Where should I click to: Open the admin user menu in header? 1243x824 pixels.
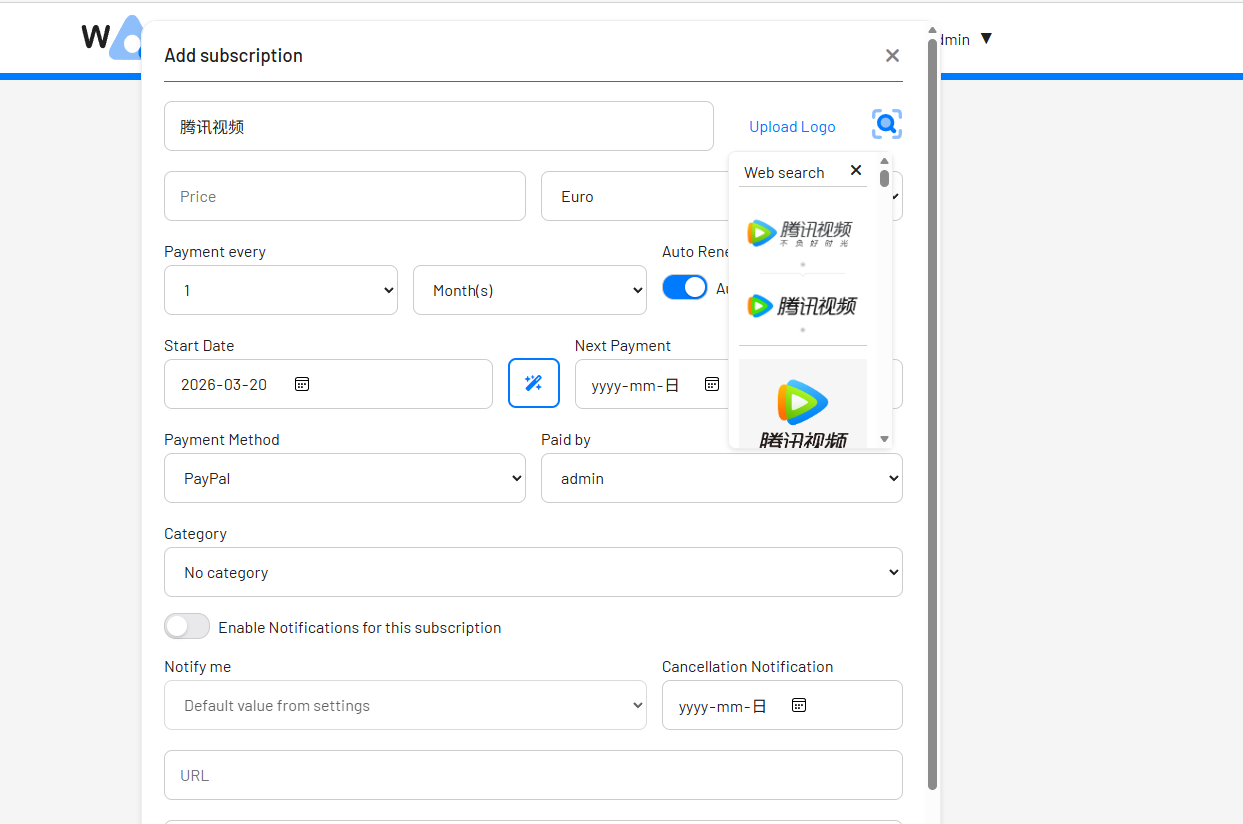964,39
